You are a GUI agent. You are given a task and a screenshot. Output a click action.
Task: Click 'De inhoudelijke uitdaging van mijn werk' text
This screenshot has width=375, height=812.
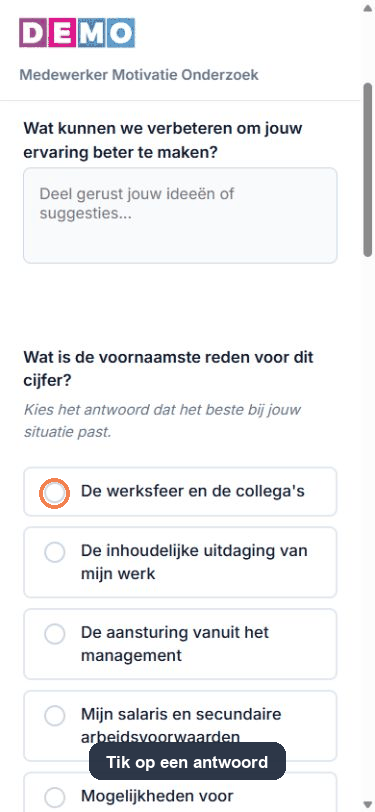click(194, 562)
